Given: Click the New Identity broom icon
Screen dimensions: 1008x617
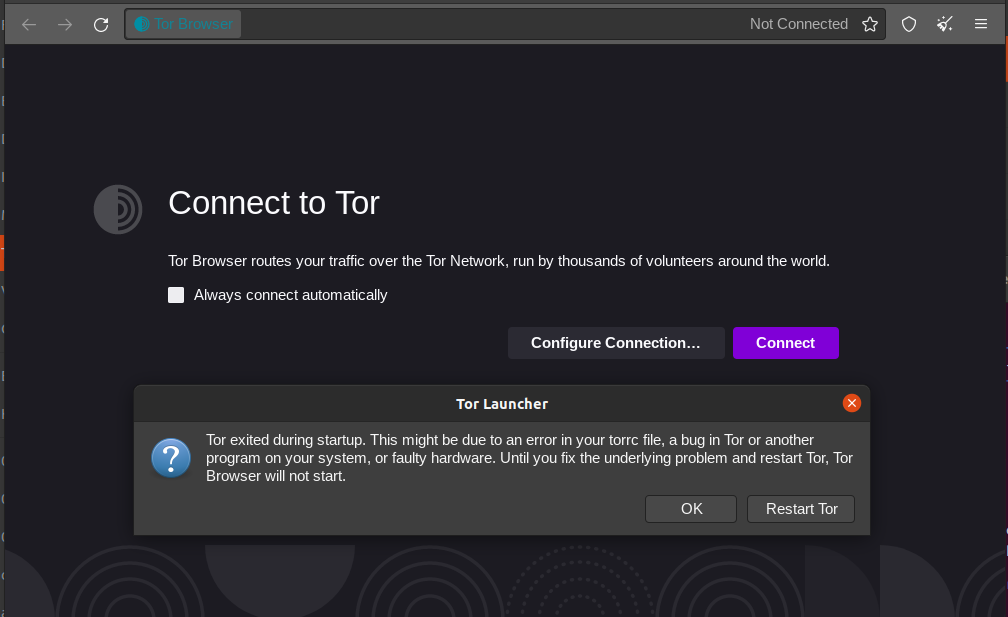Looking at the screenshot, I should 945,24.
